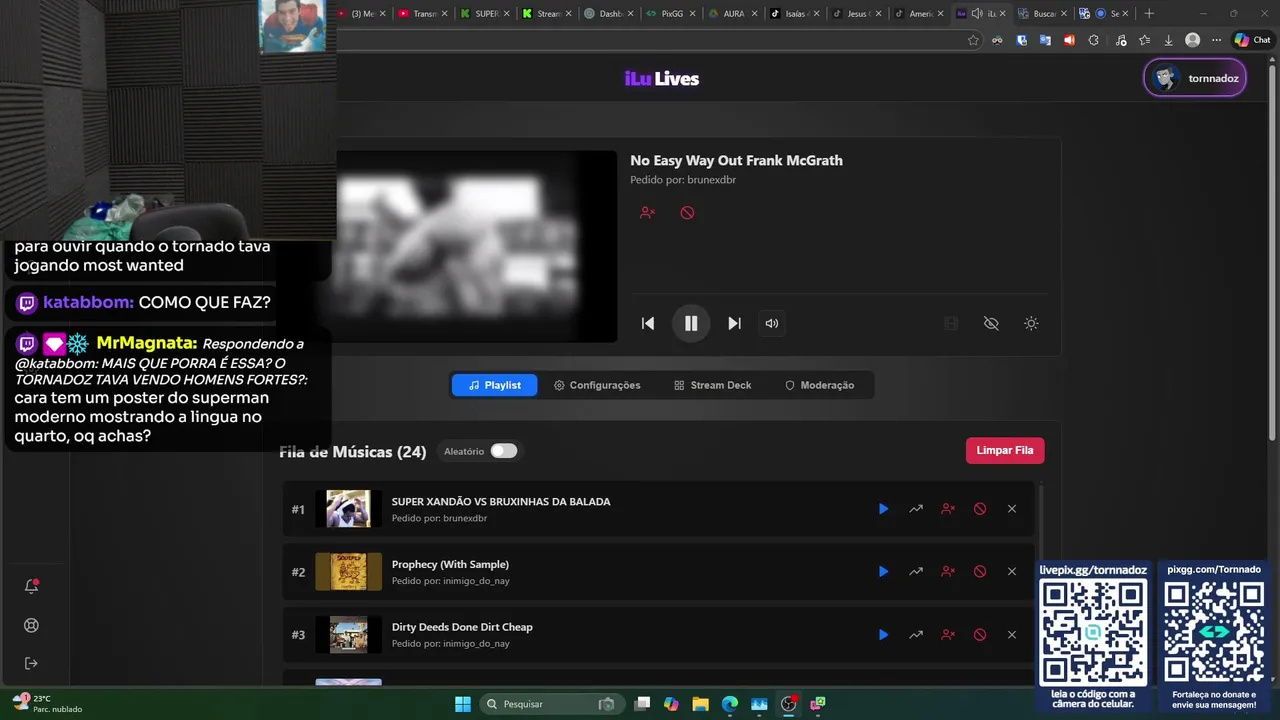Skip to the next track

(x=734, y=323)
